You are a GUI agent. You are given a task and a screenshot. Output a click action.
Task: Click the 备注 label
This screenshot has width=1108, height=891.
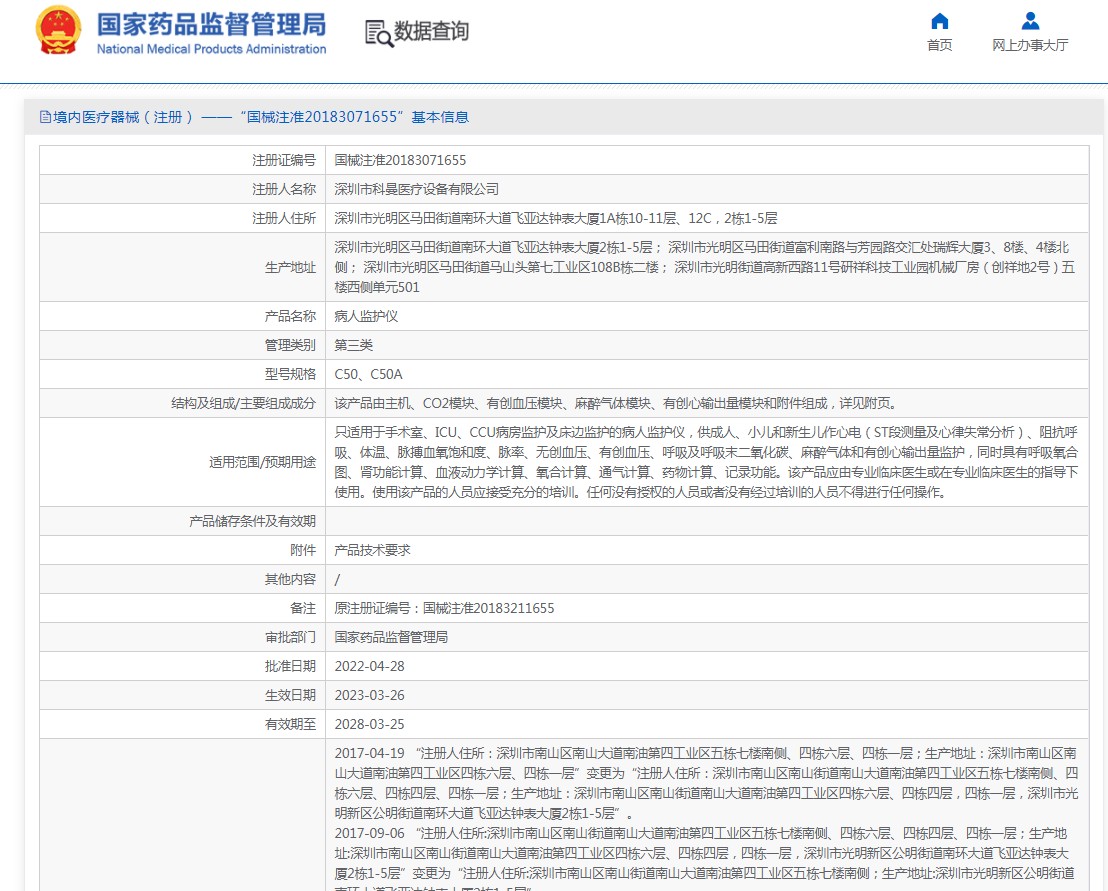(303, 608)
